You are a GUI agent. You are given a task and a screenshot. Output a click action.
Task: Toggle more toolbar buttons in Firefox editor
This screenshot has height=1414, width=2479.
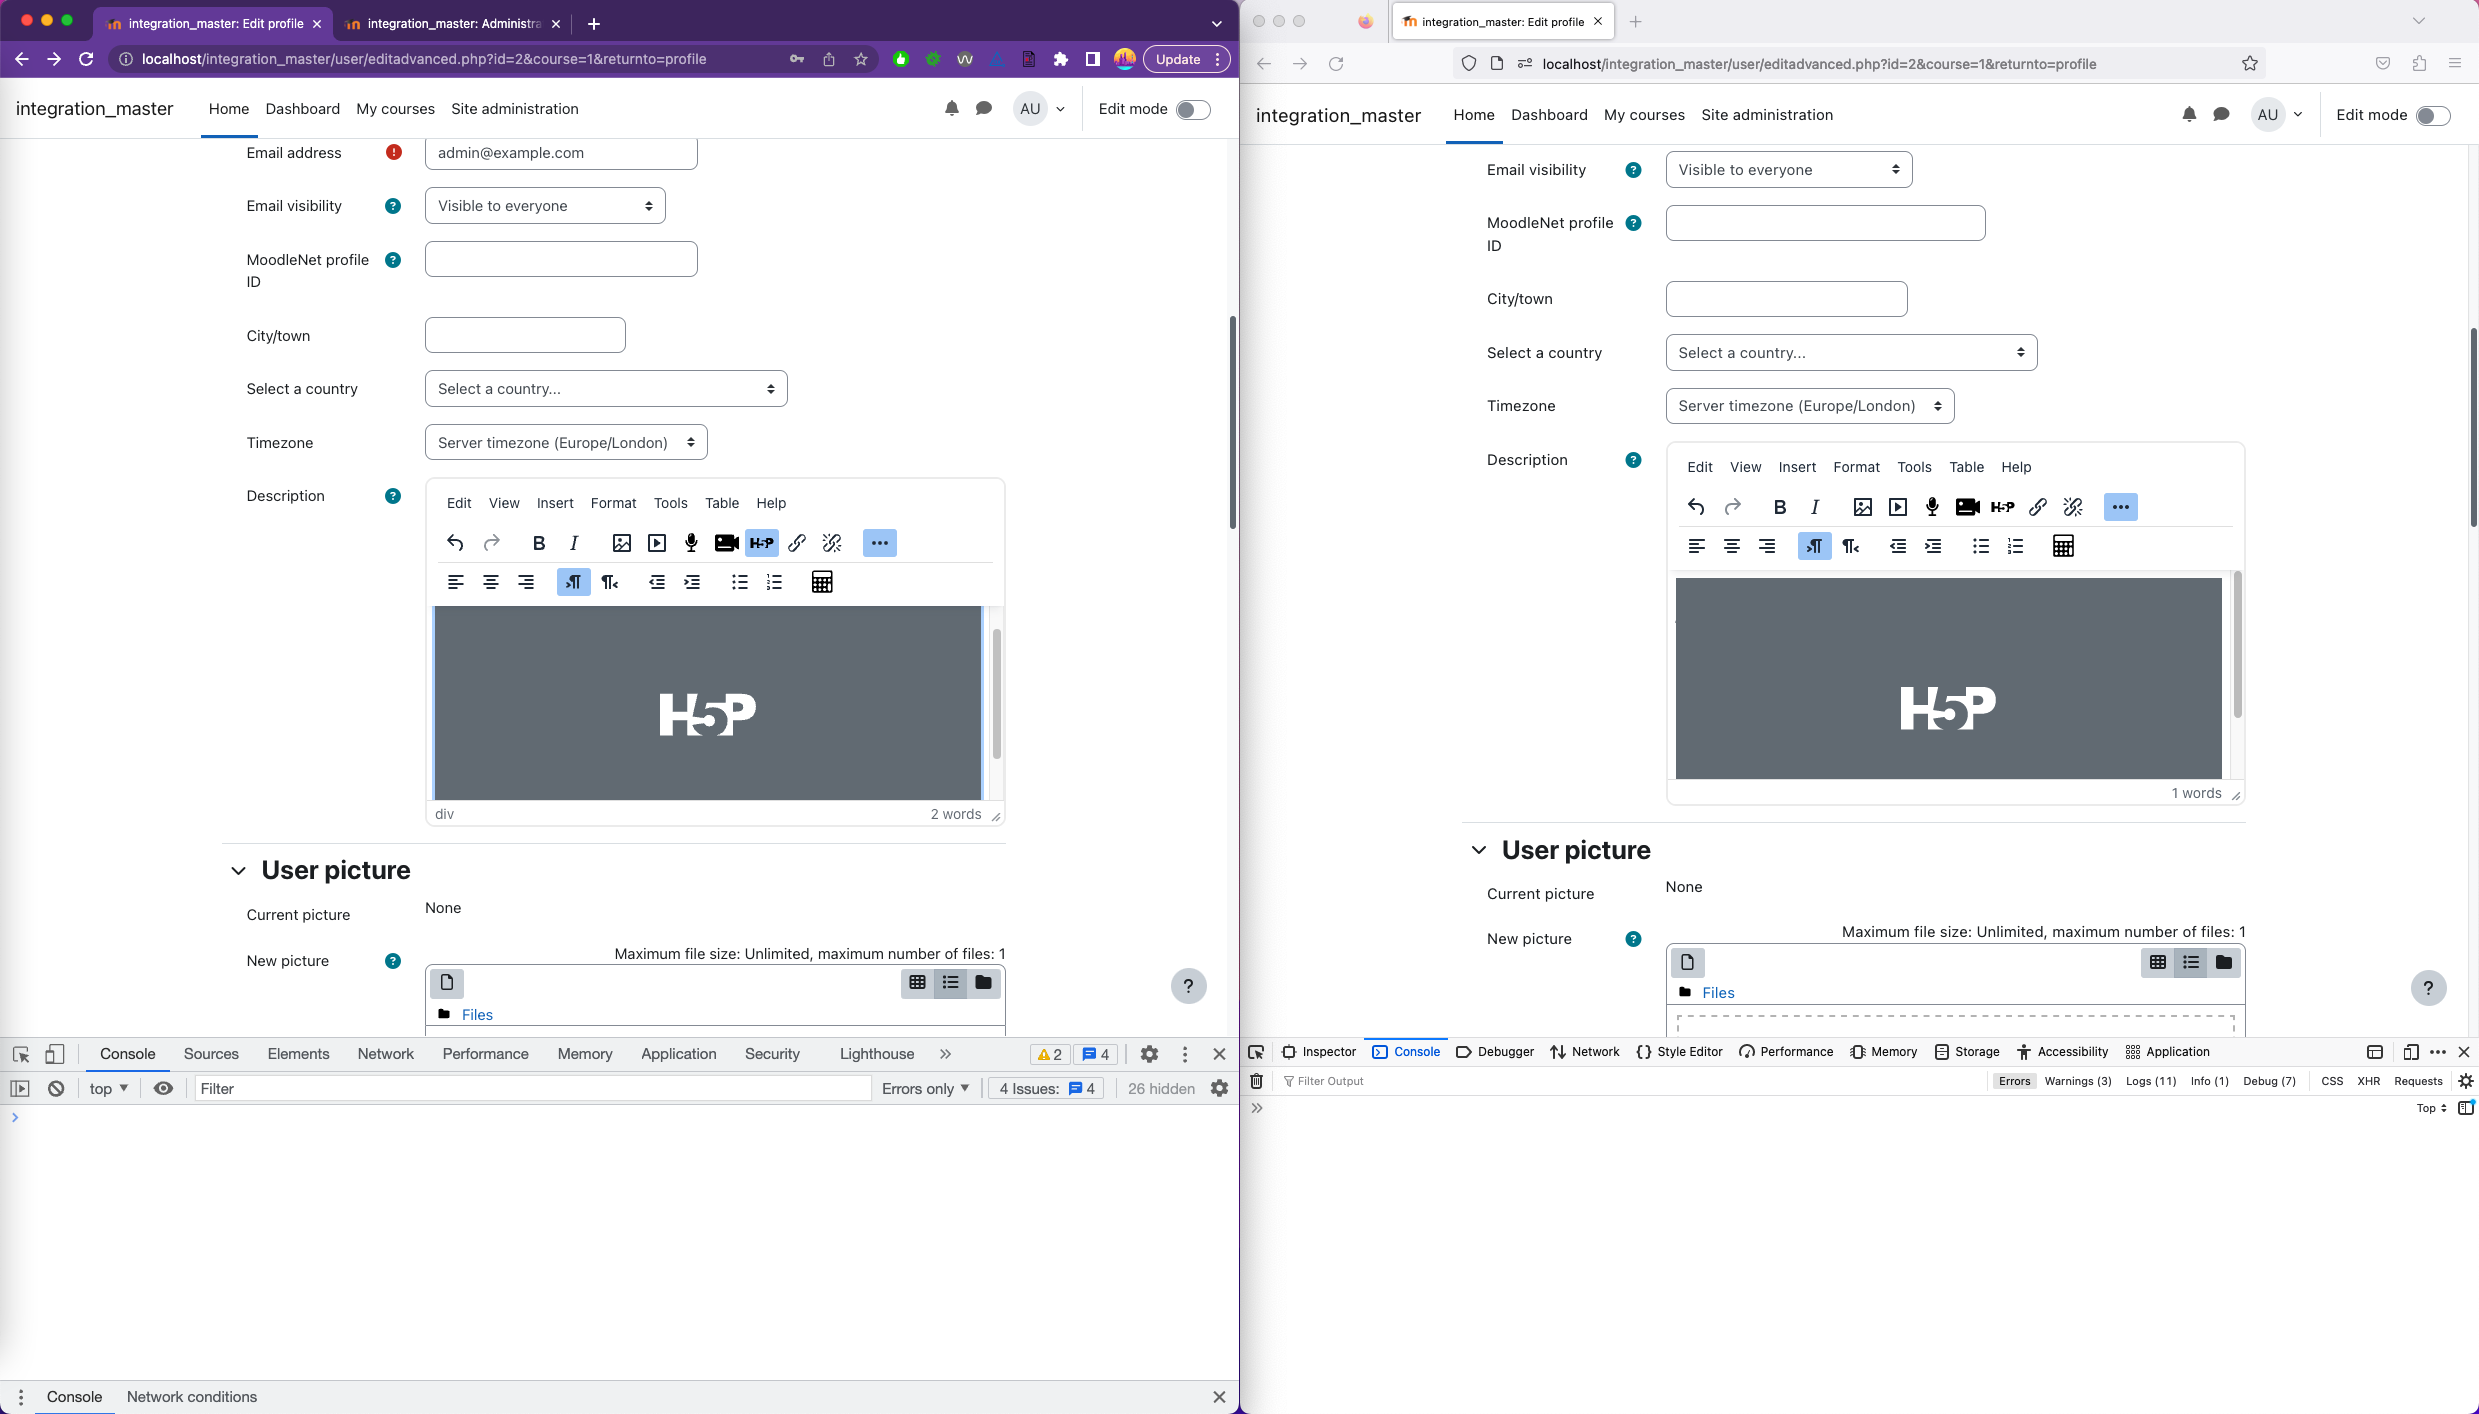2121,507
